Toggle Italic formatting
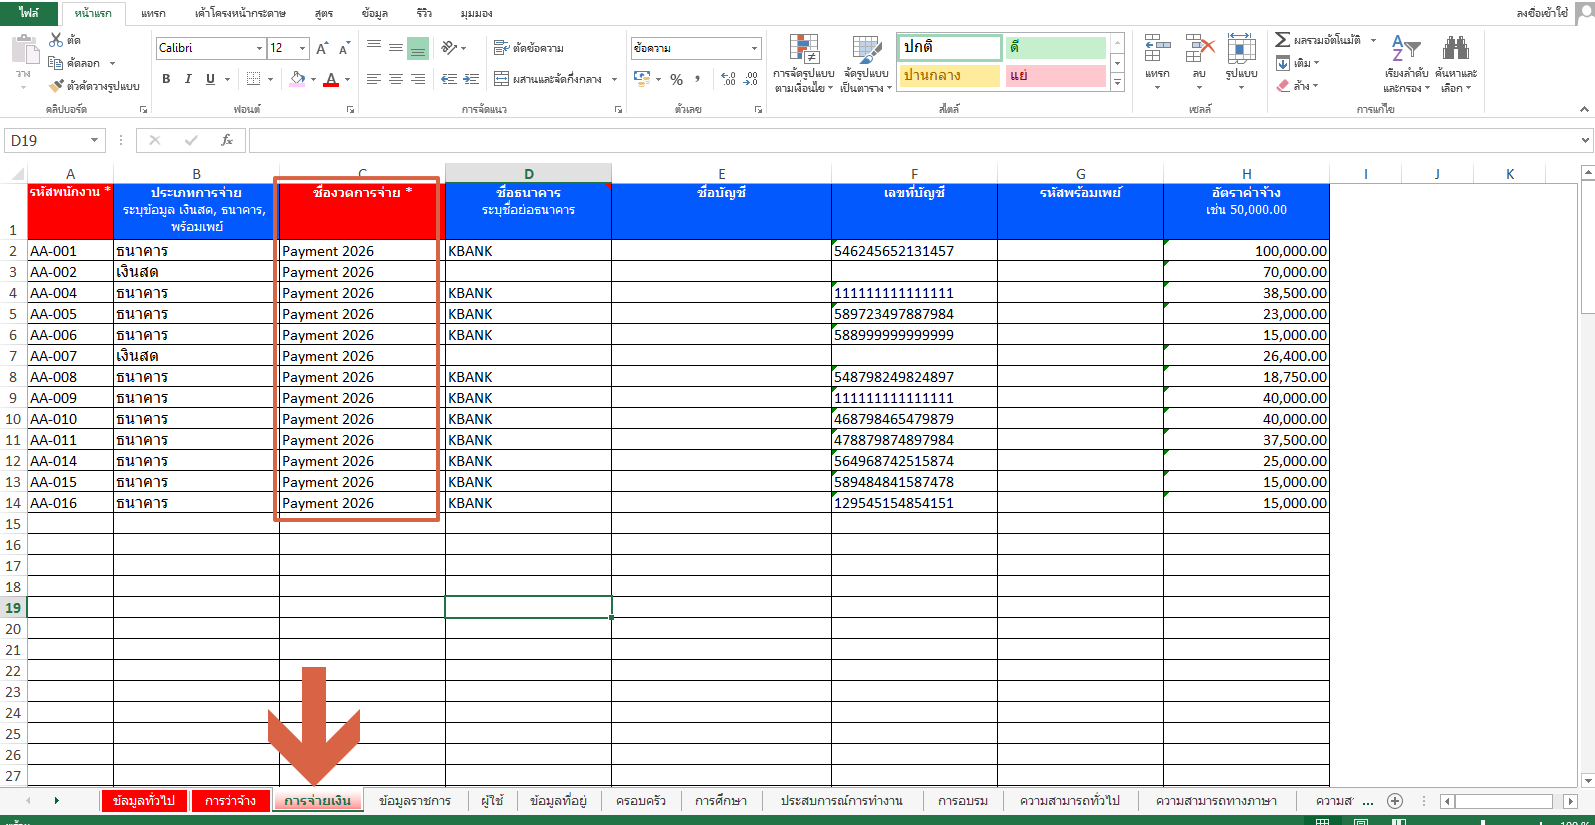This screenshot has width=1595, height=825. (188, 79)
